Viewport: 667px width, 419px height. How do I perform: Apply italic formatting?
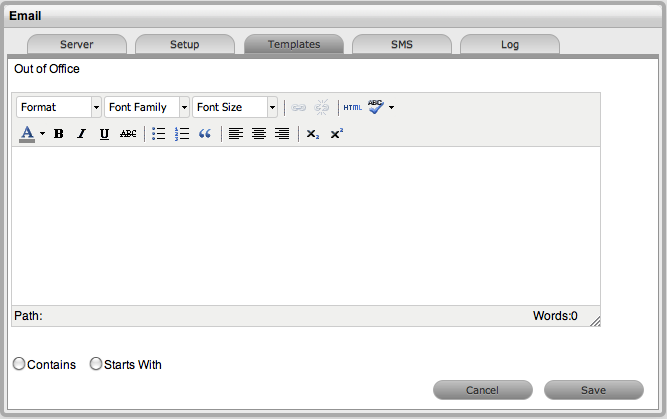[81, 133]
